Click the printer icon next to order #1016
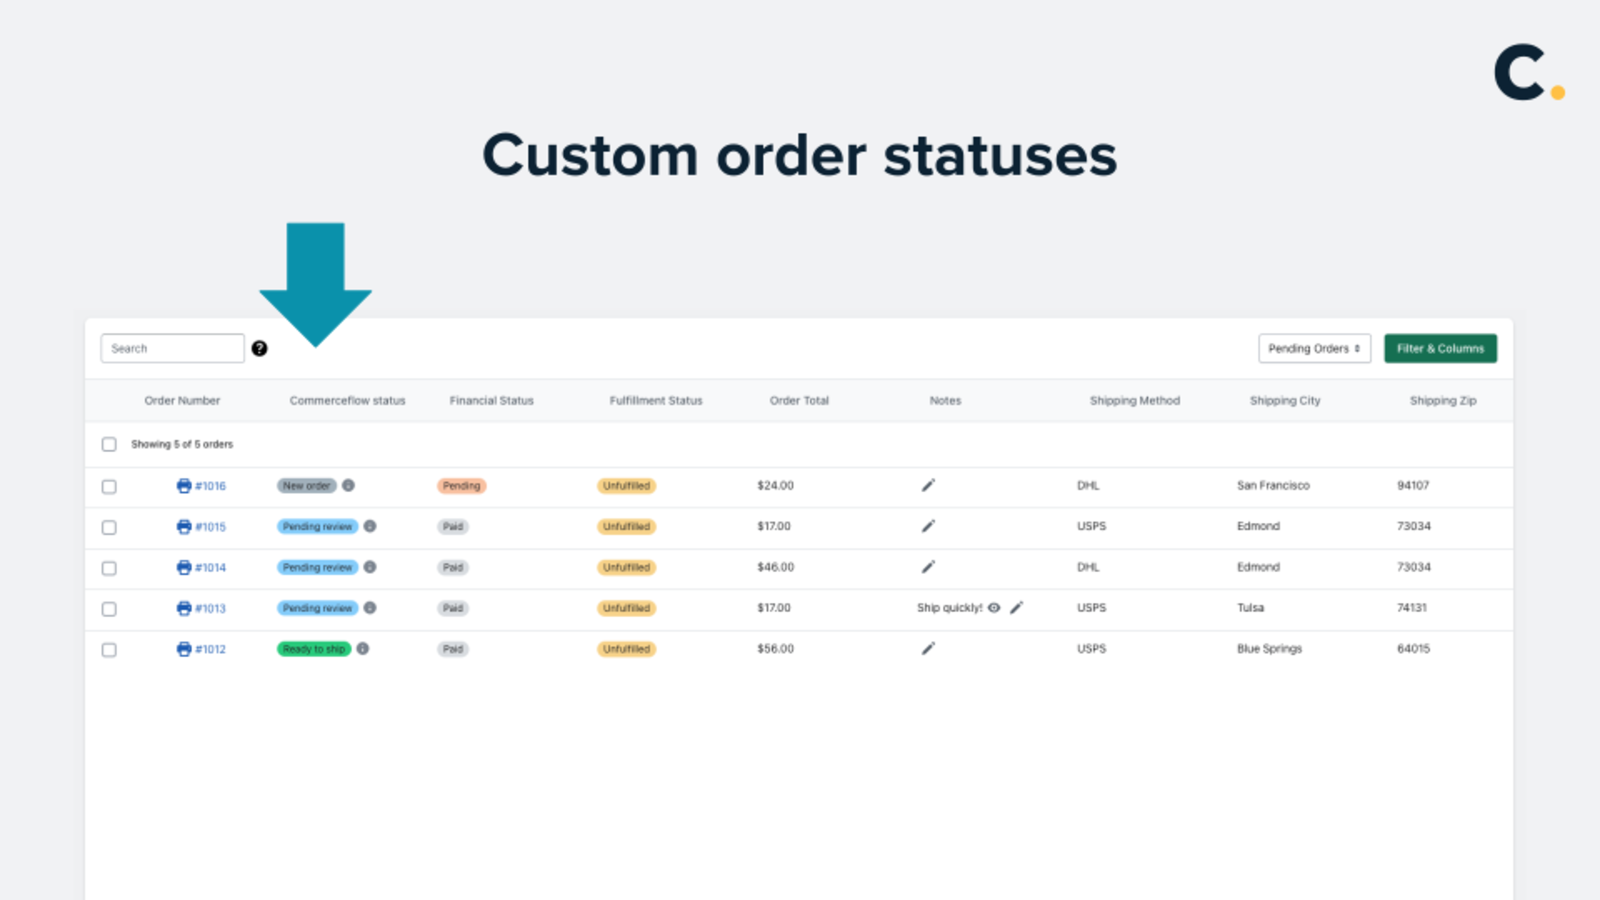The height and width of the screenshot is (900, 1600). click(184, 486)
